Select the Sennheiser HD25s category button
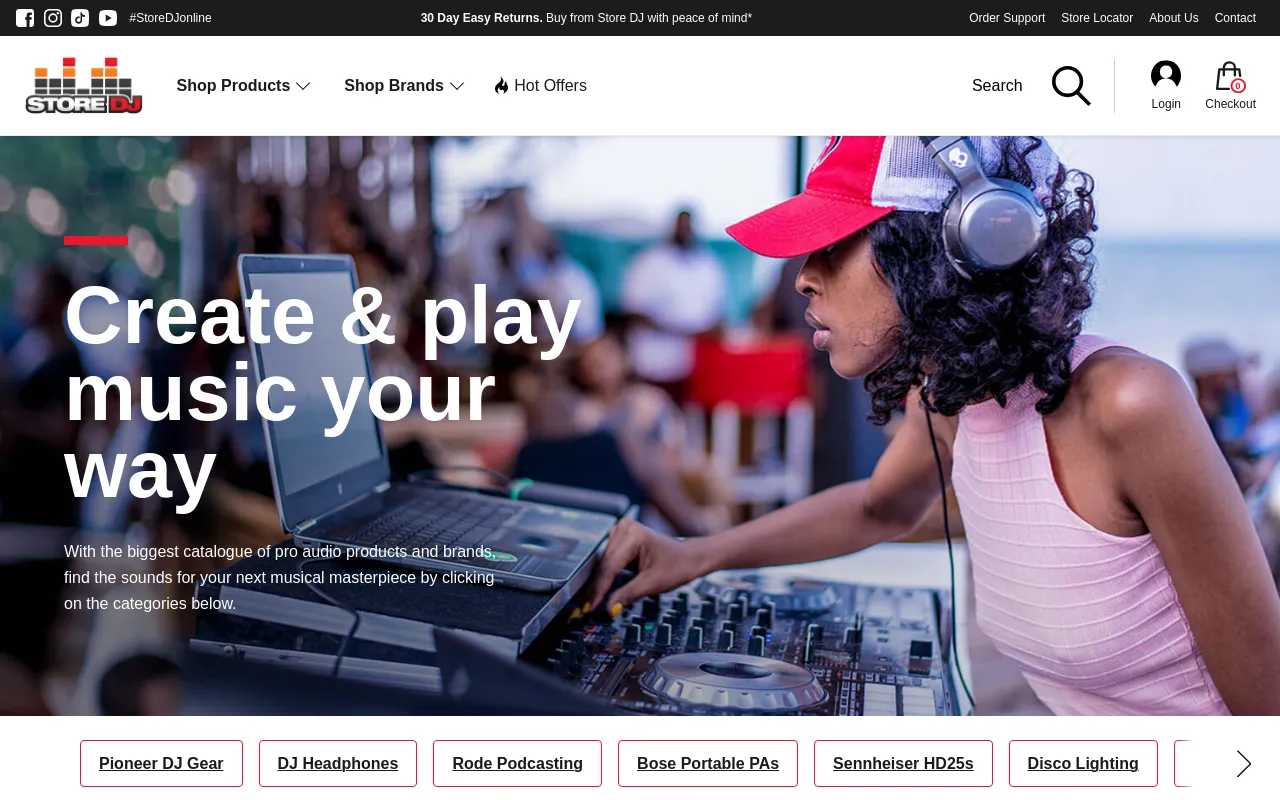The image size is (1280, 800). coord(903,764)
